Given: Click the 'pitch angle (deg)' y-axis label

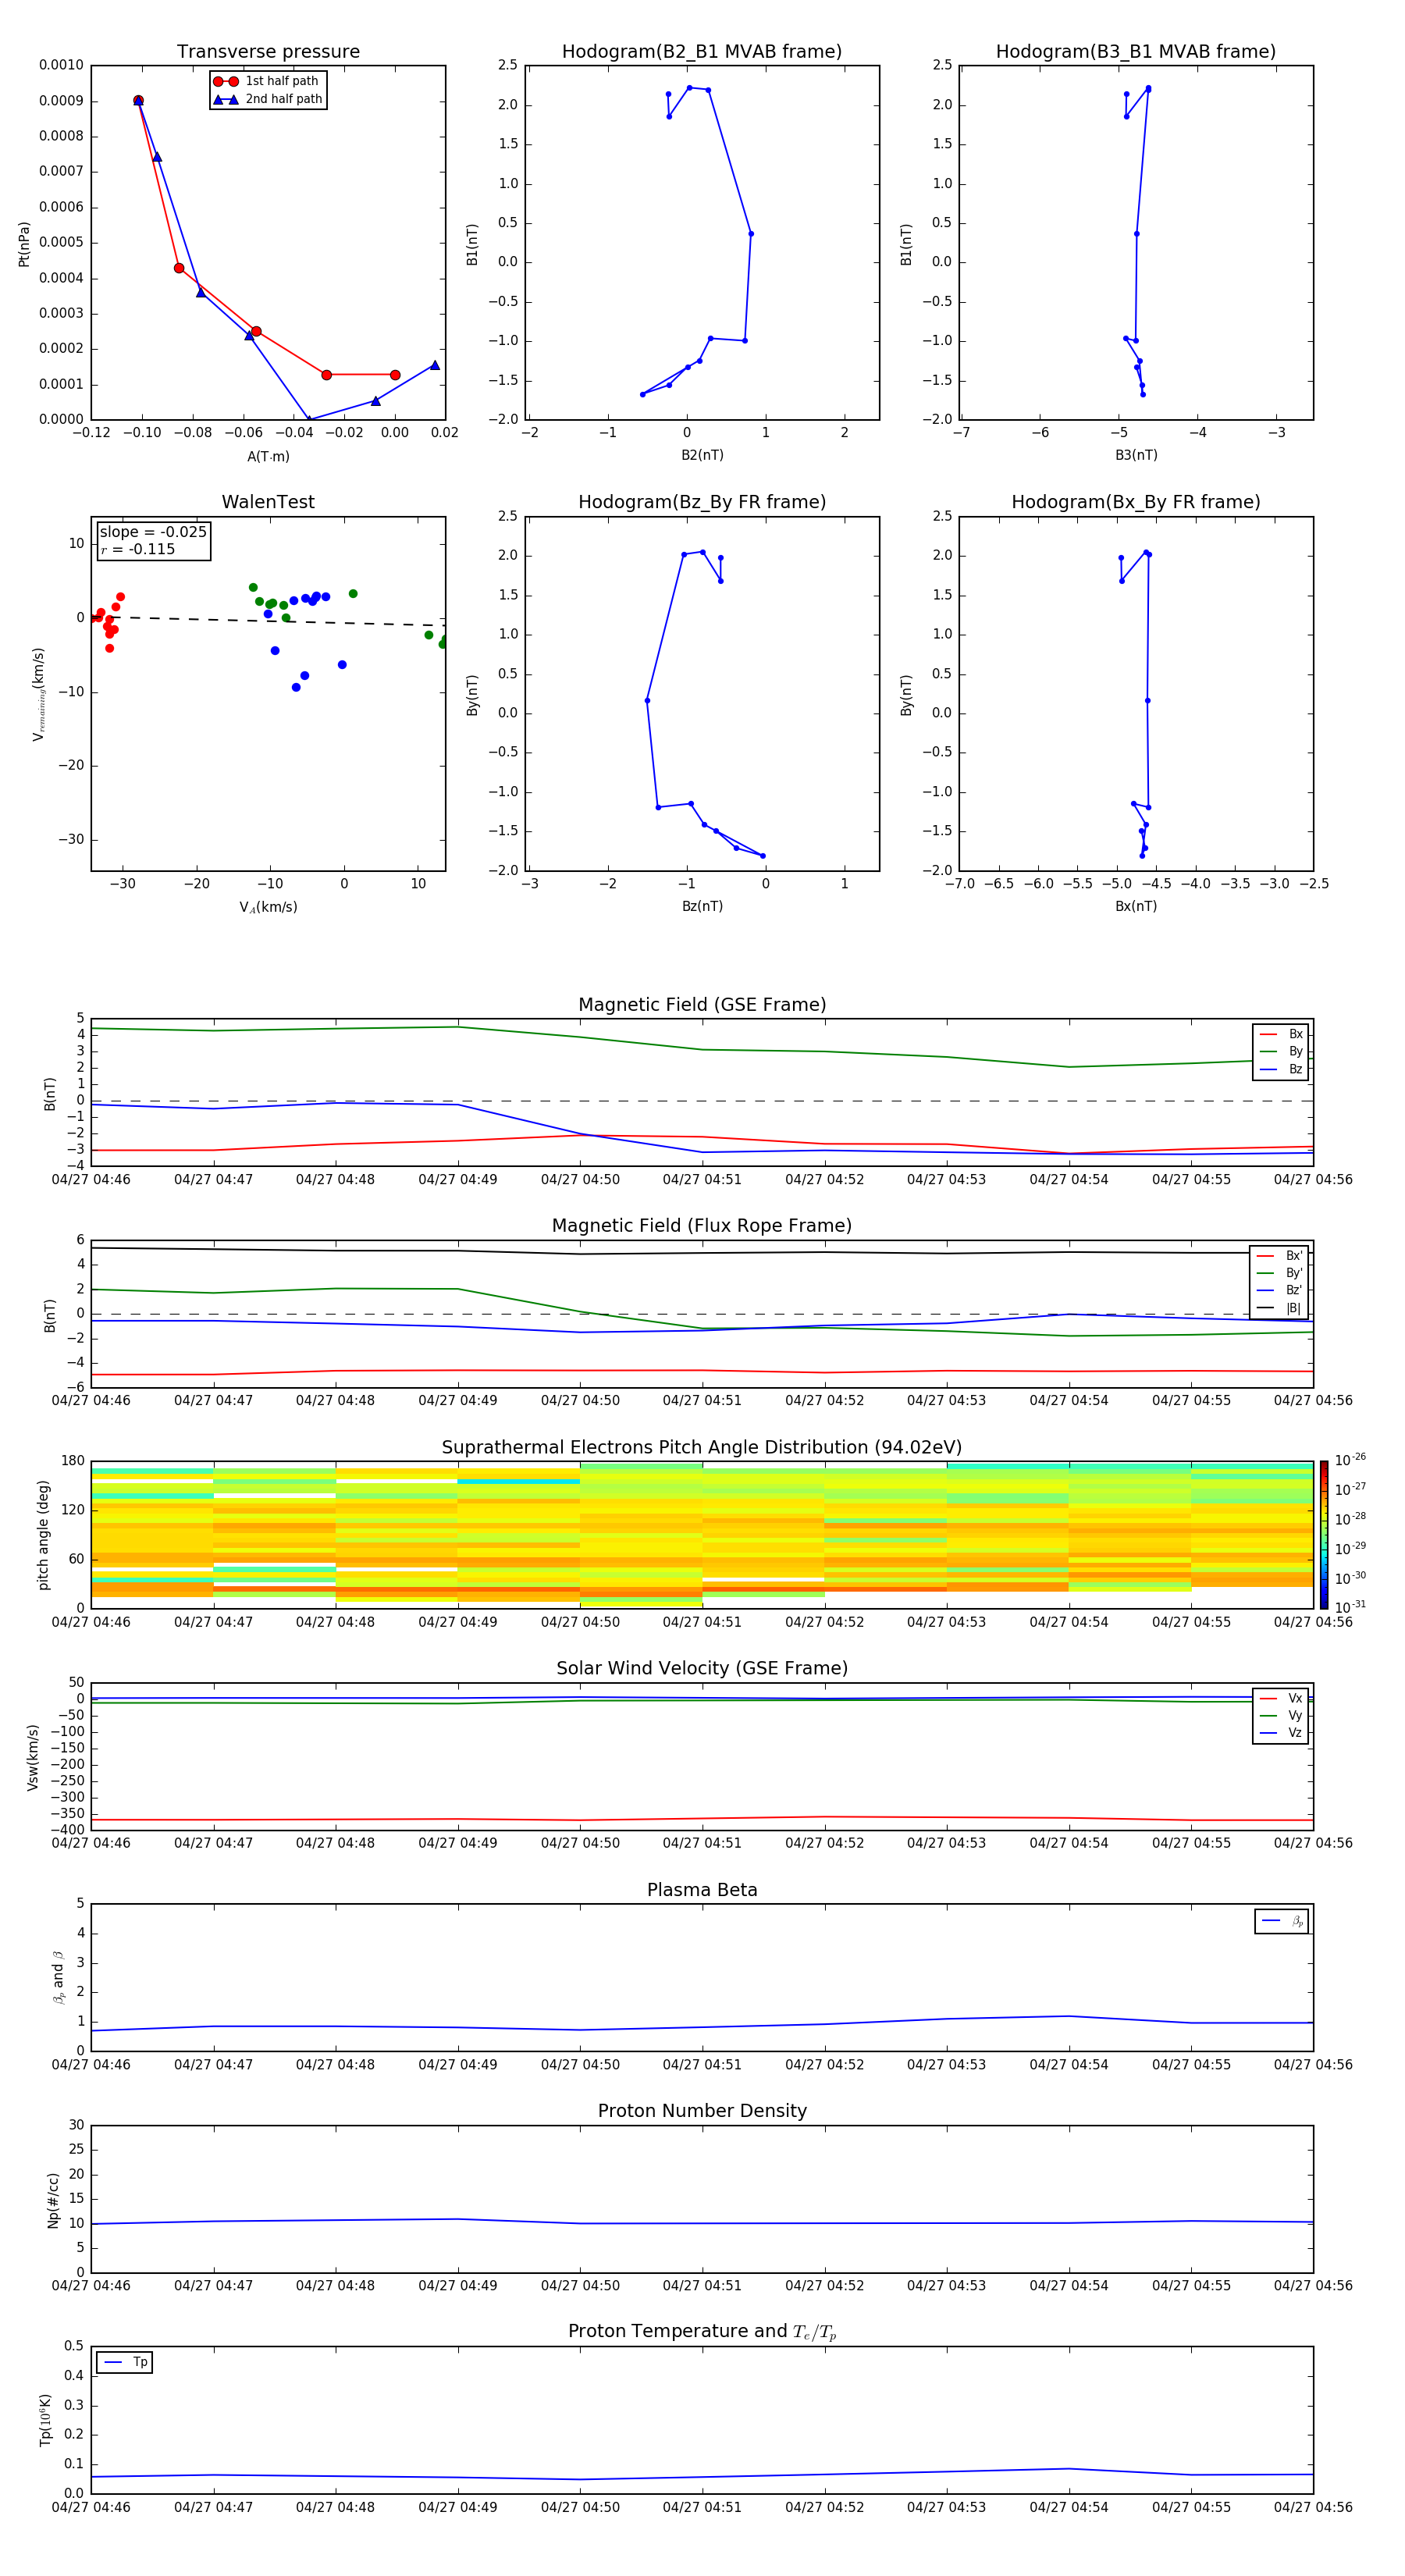Looking at the screenshot, I should coord(43,1535).
